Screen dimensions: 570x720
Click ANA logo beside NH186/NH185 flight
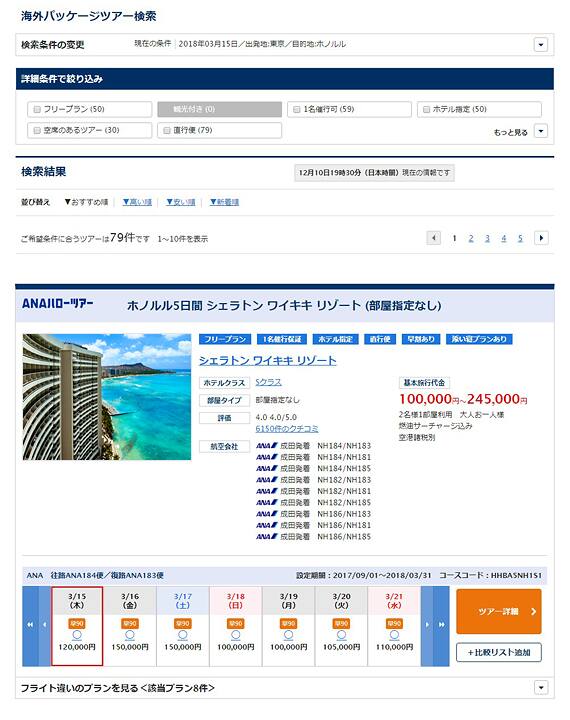coord(267,536)
